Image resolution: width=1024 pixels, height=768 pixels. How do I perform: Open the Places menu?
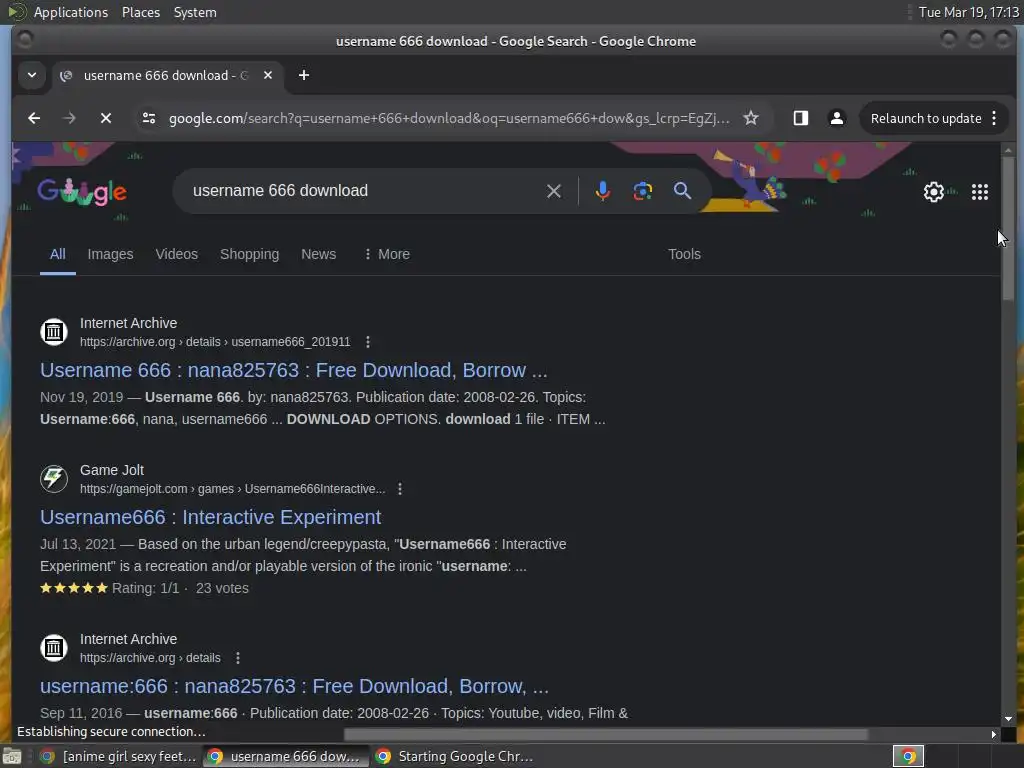pos(141,12)
